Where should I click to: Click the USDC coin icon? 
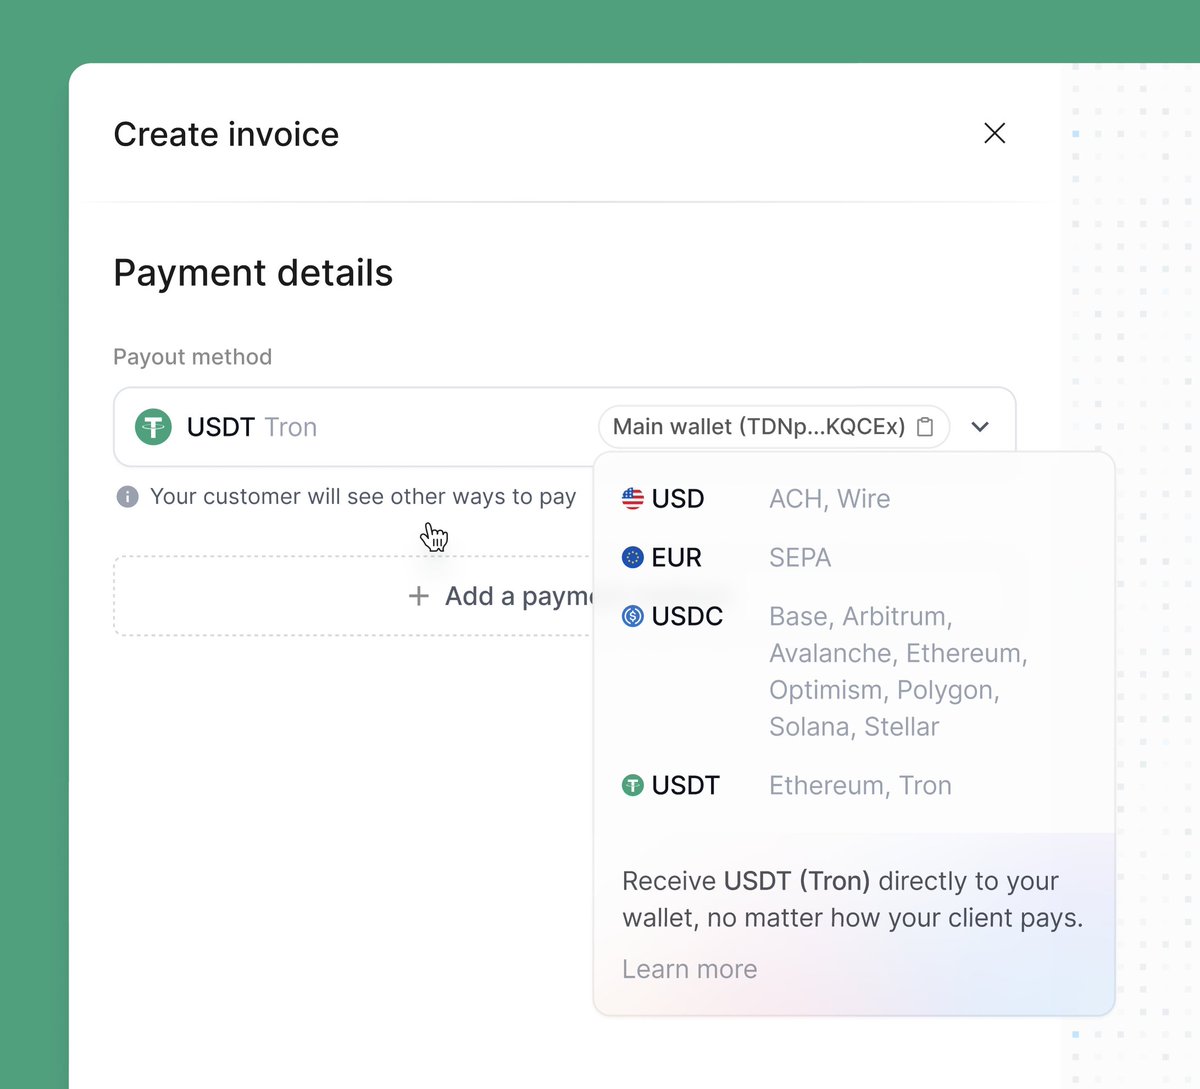click(633, 616)
